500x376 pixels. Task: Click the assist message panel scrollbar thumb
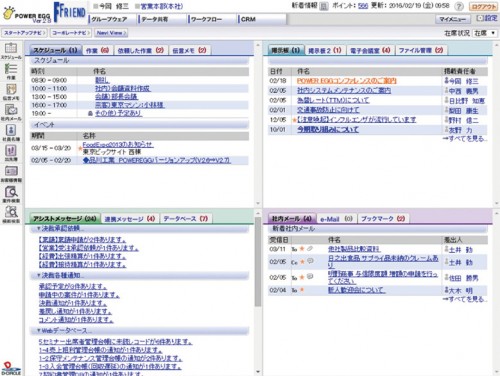(x=258, y=261)
